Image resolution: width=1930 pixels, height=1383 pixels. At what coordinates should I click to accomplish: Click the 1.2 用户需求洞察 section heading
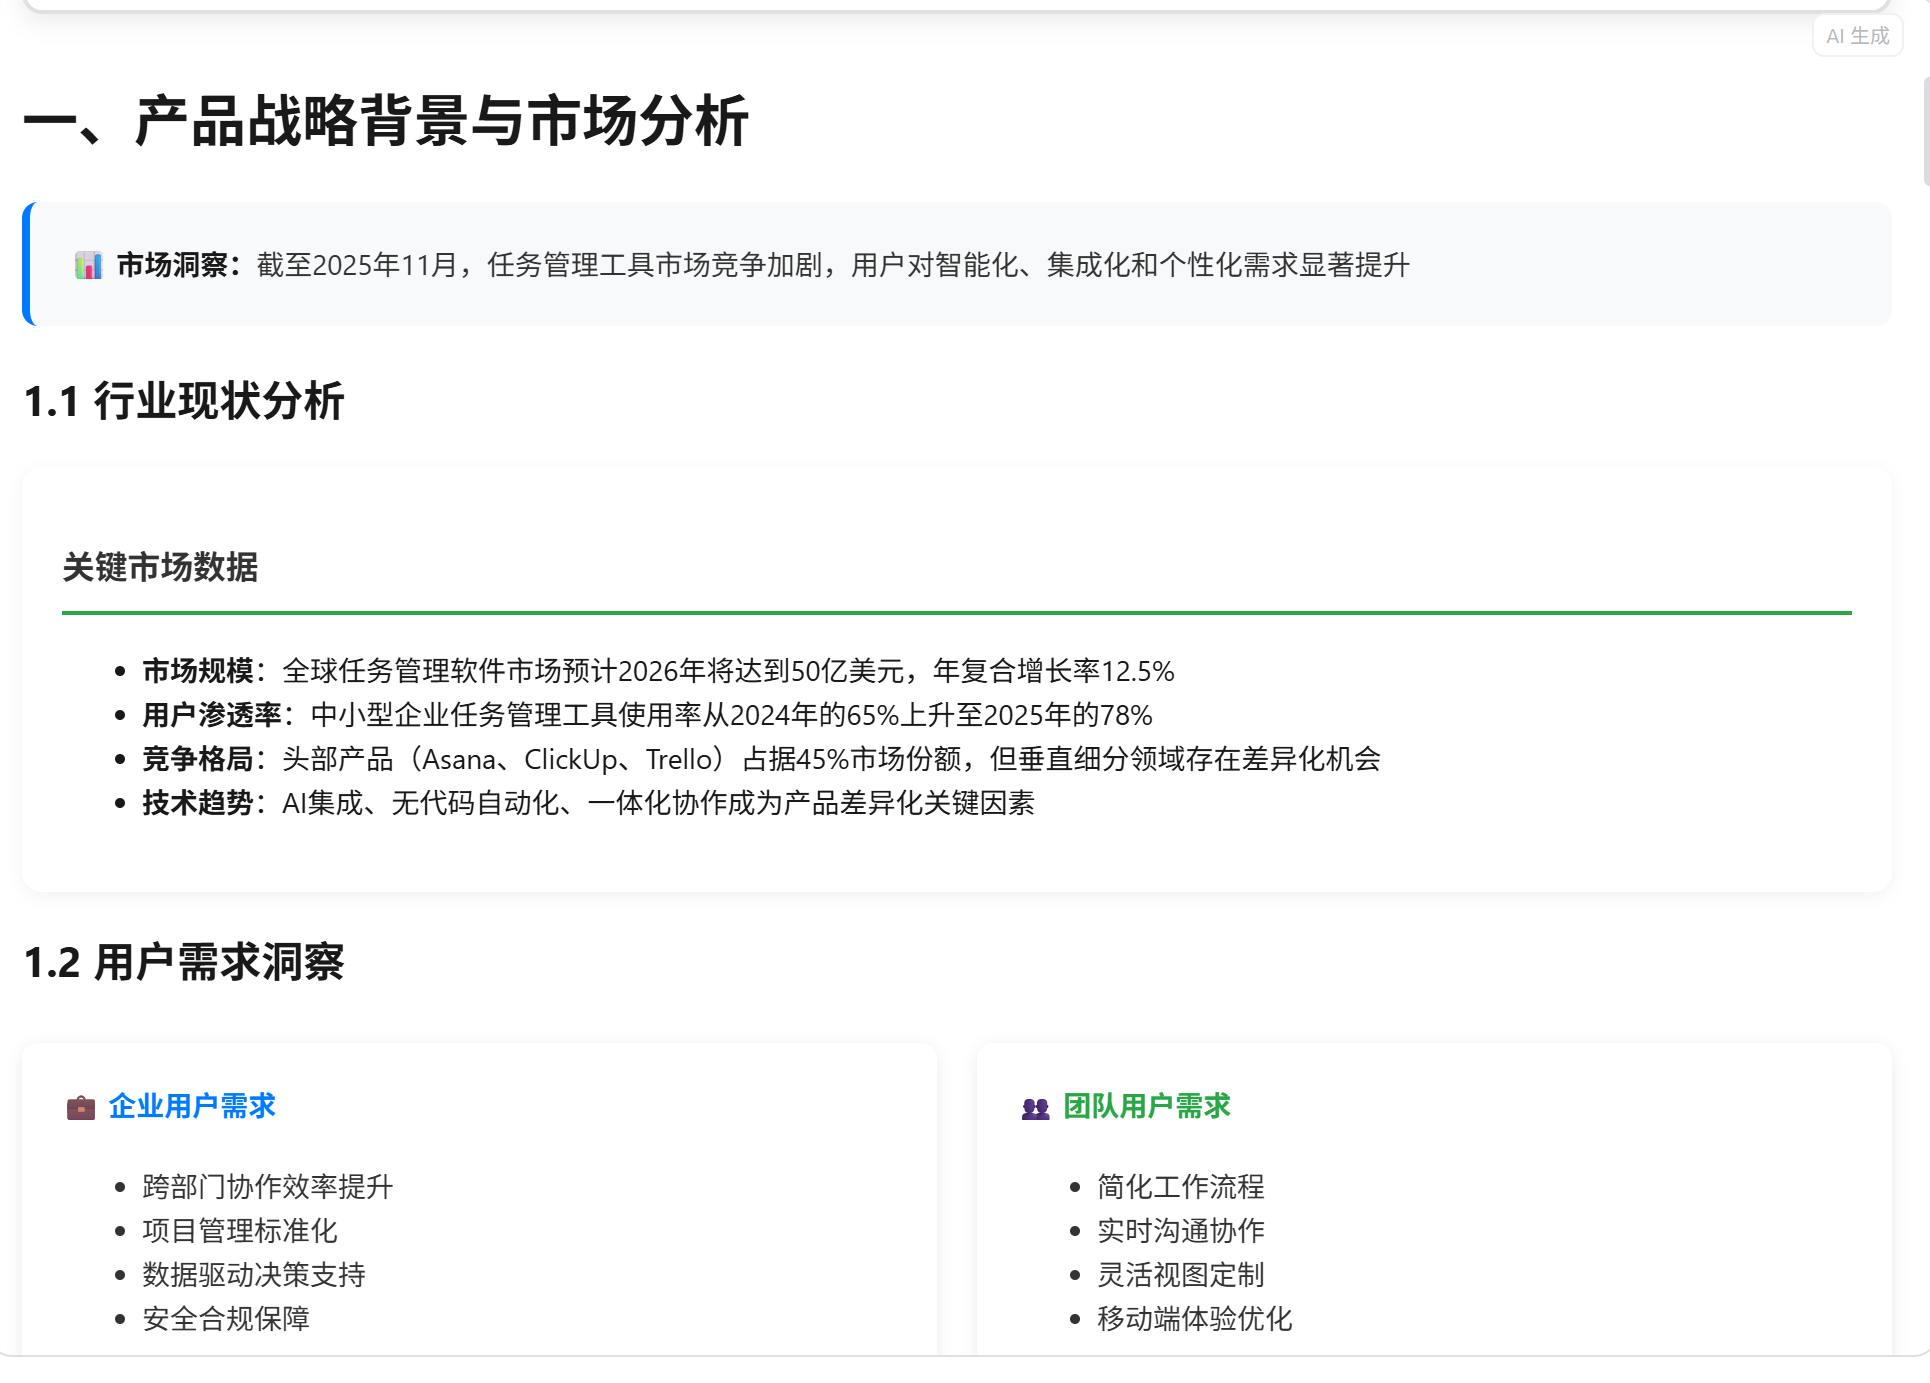(x=186, y=964)
